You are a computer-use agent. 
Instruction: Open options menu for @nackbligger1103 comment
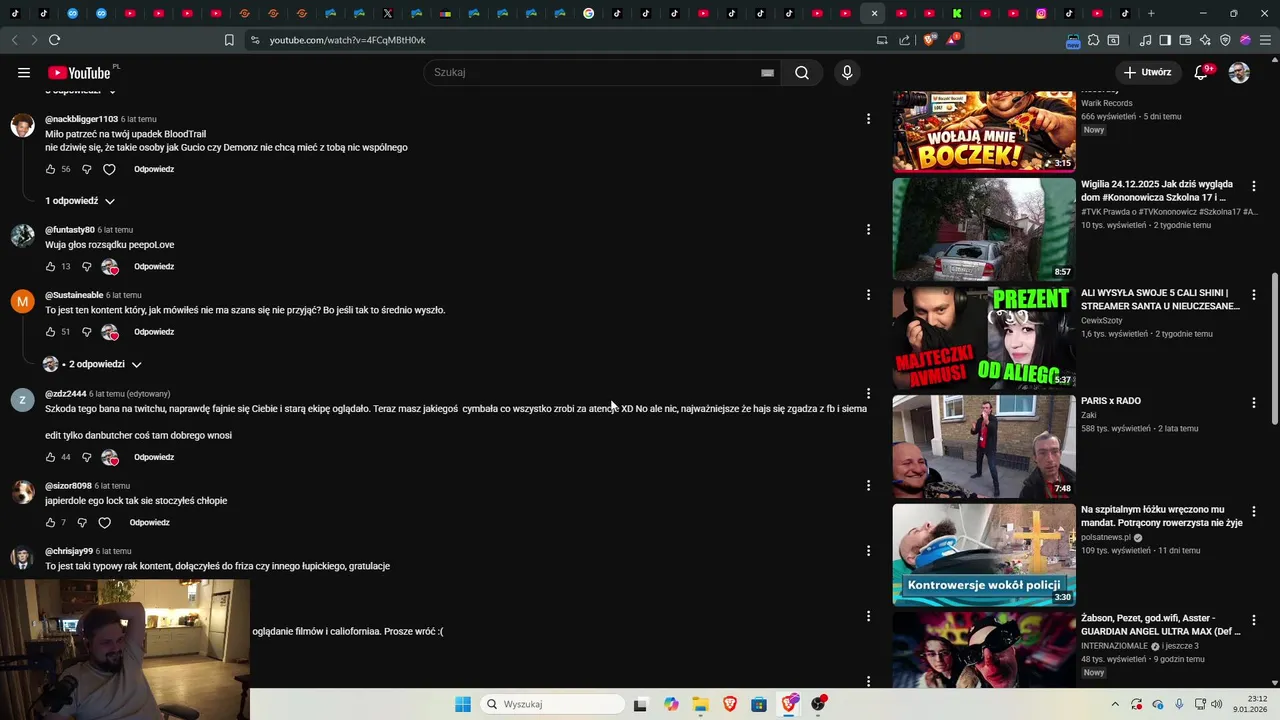pyautogui.click(x=868, y=119)
